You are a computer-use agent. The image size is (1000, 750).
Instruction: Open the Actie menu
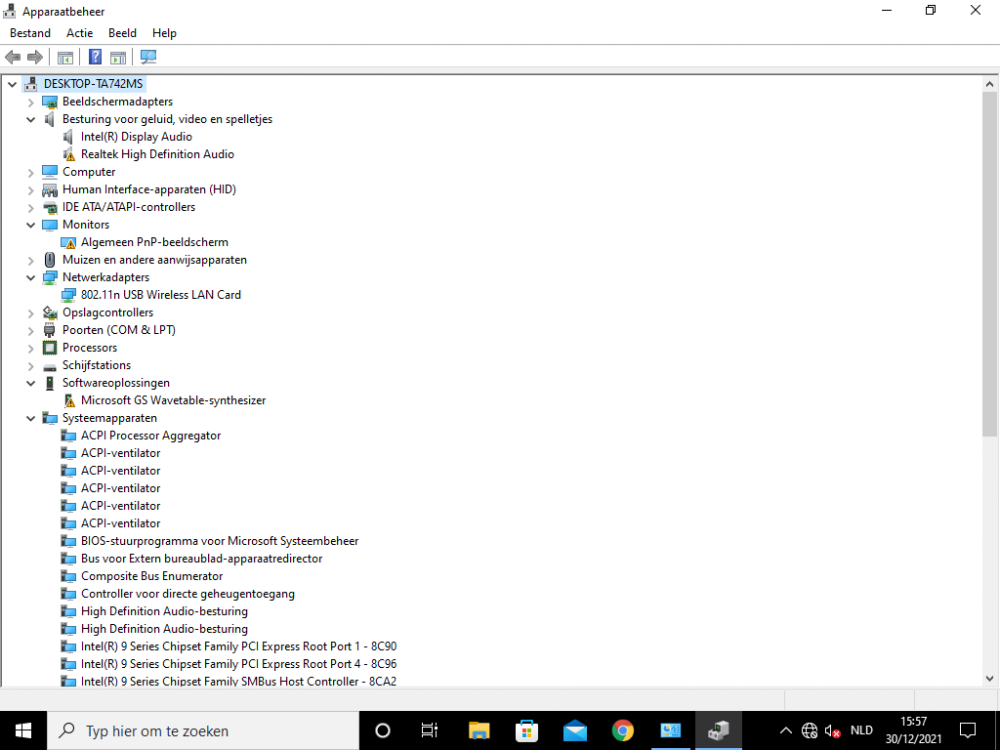click(x=80, y=33)
